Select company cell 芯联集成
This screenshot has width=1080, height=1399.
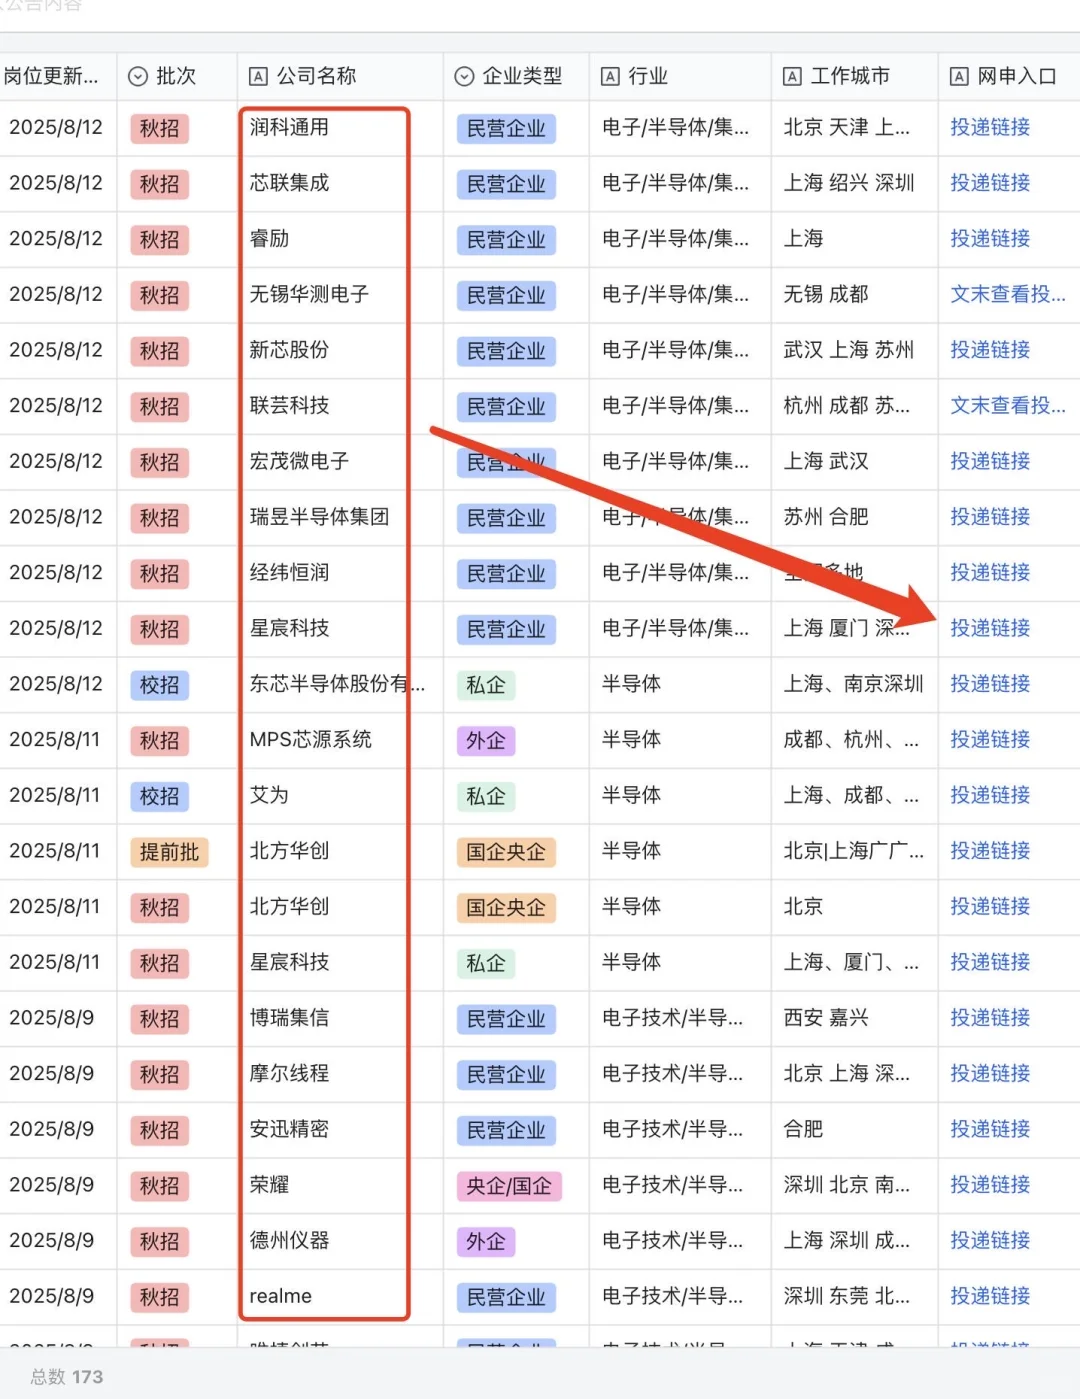340,183
